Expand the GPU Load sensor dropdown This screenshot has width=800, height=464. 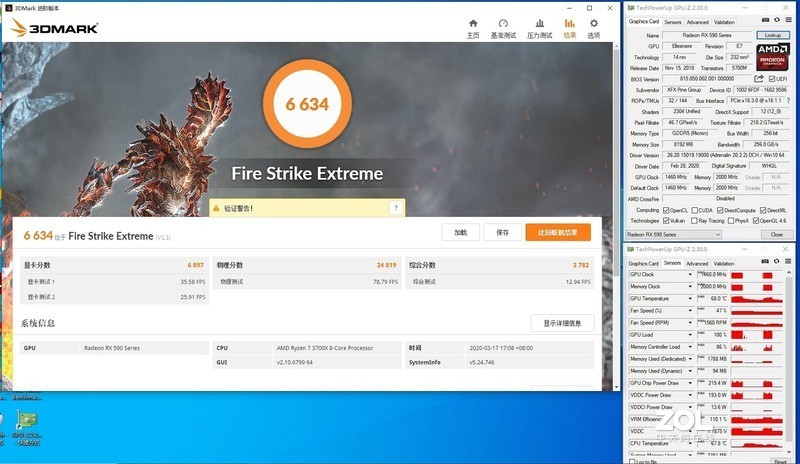(x=690, y=335)
